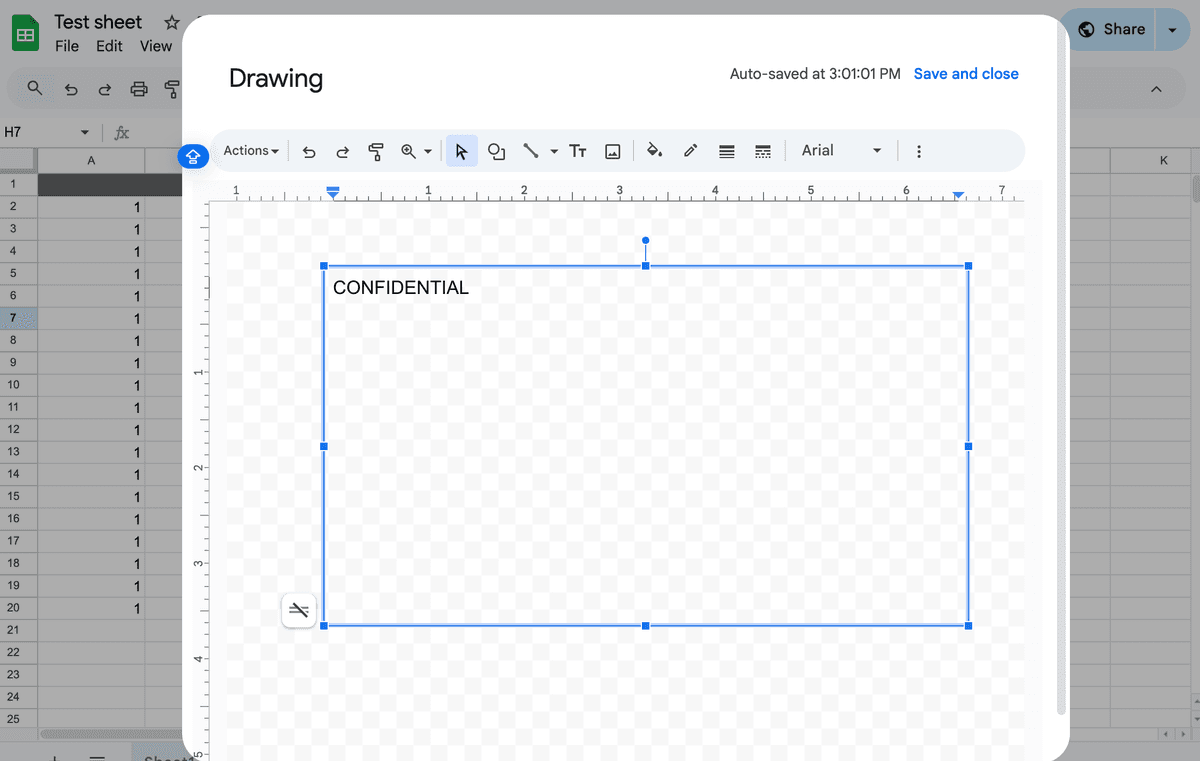
Task: Click Save and close
Action: pos(966,73)
